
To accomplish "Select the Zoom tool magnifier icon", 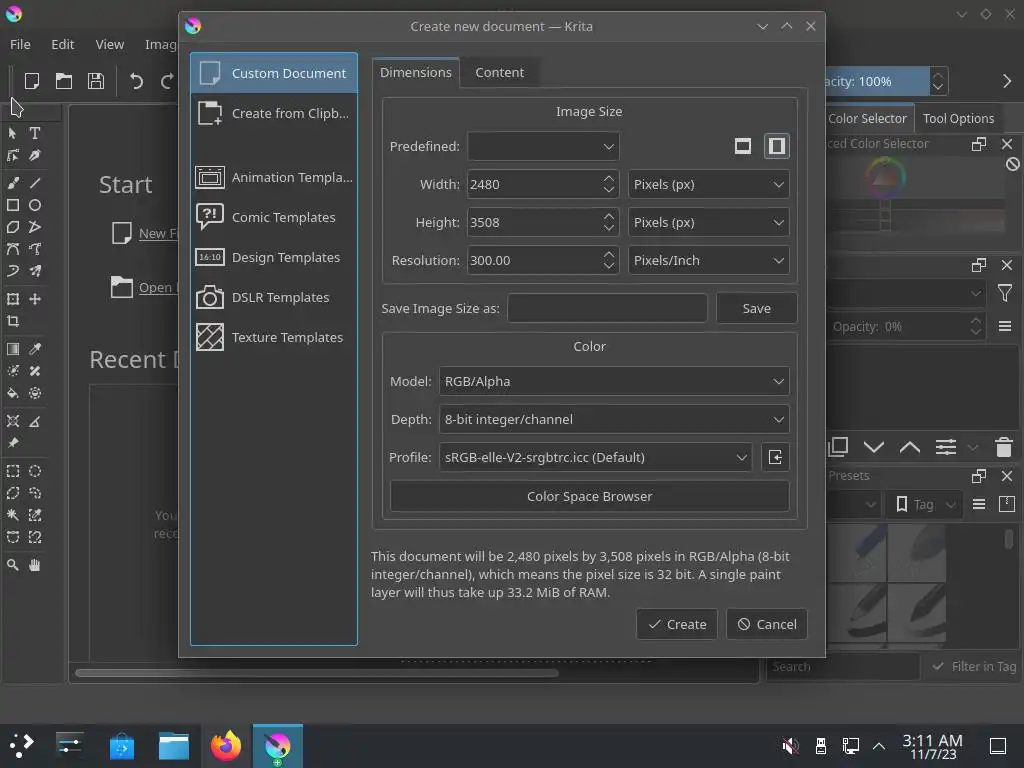I will tap(12, 565).
